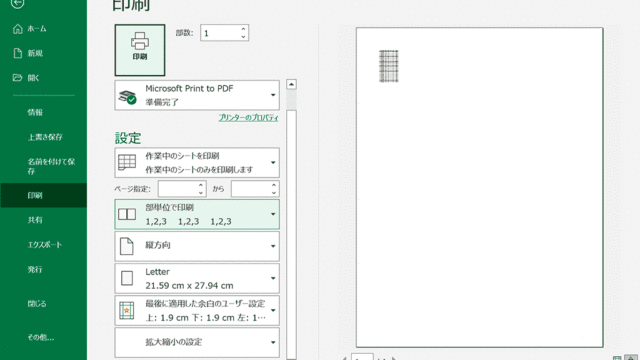
Task: Click the custom margins star icon
Action: (127, 310)
